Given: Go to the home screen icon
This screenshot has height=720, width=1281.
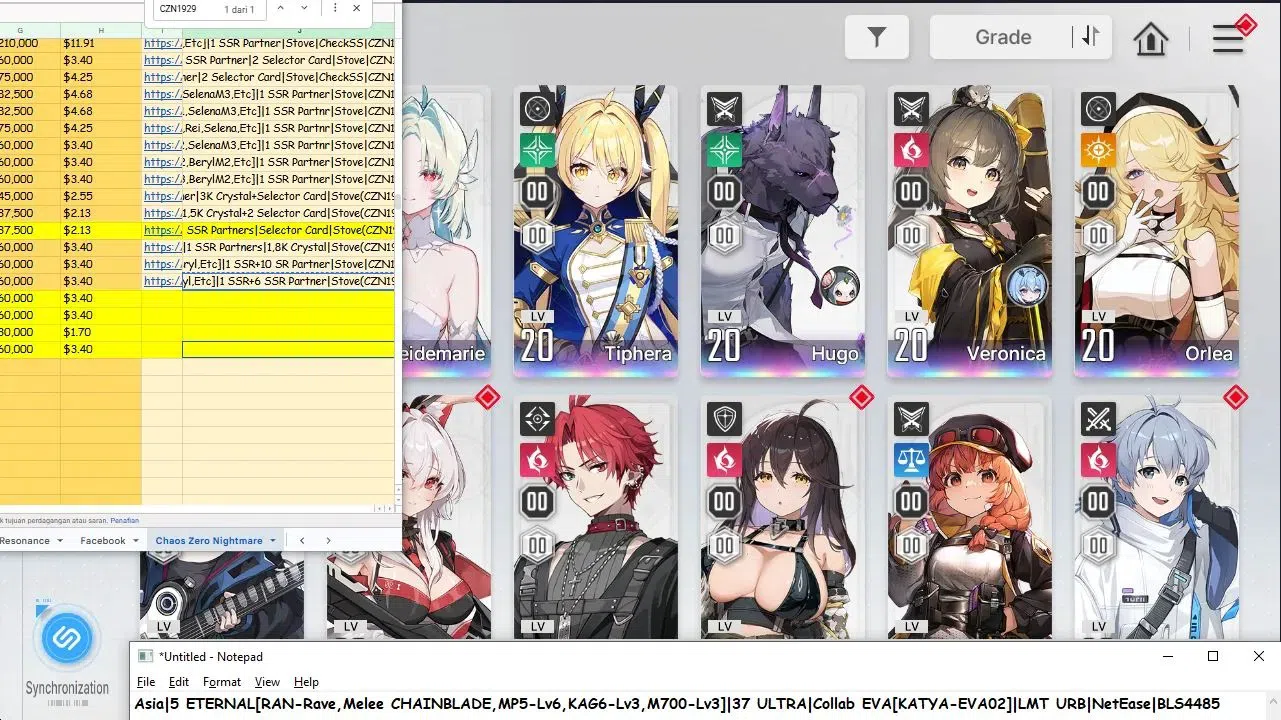Looking at the screenshot, I should tap(1151, 39).
